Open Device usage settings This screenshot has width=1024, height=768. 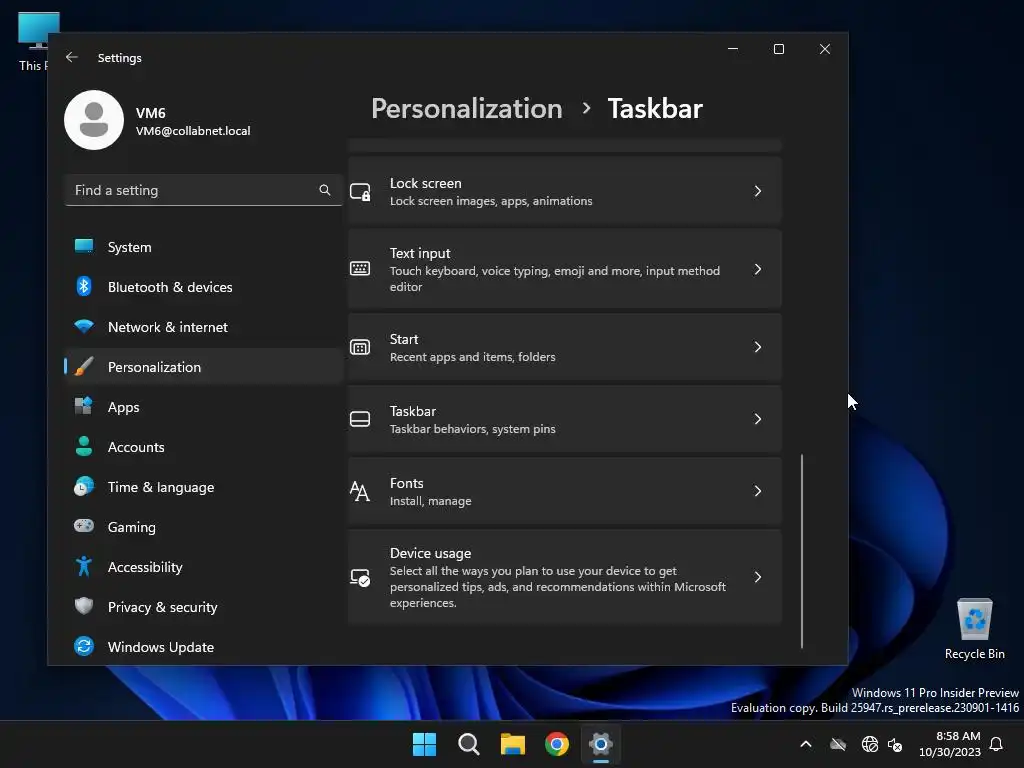[x=564, y=577]
